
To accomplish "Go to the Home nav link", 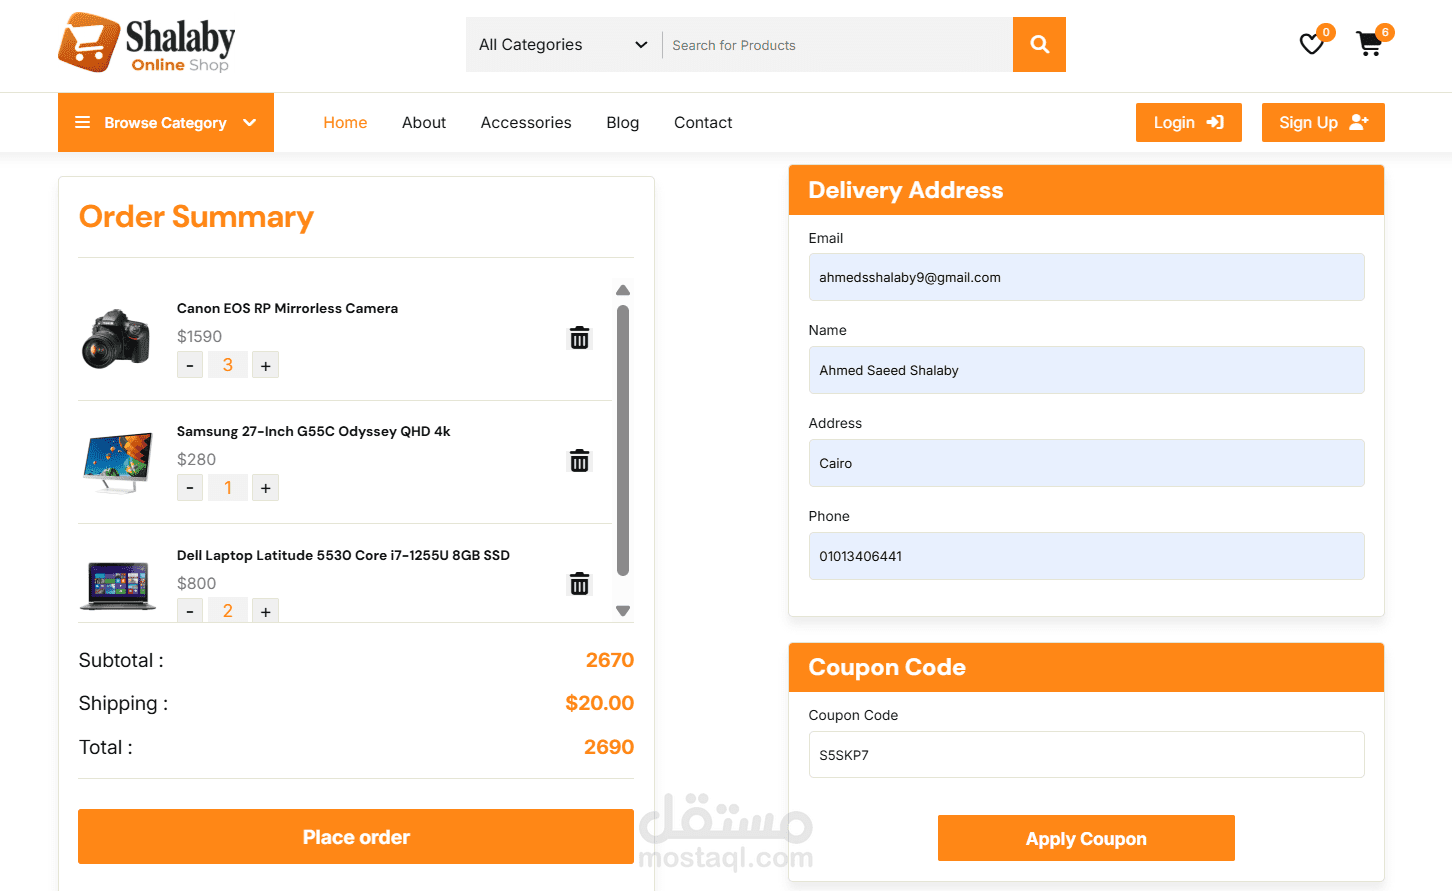I will 345,122.
